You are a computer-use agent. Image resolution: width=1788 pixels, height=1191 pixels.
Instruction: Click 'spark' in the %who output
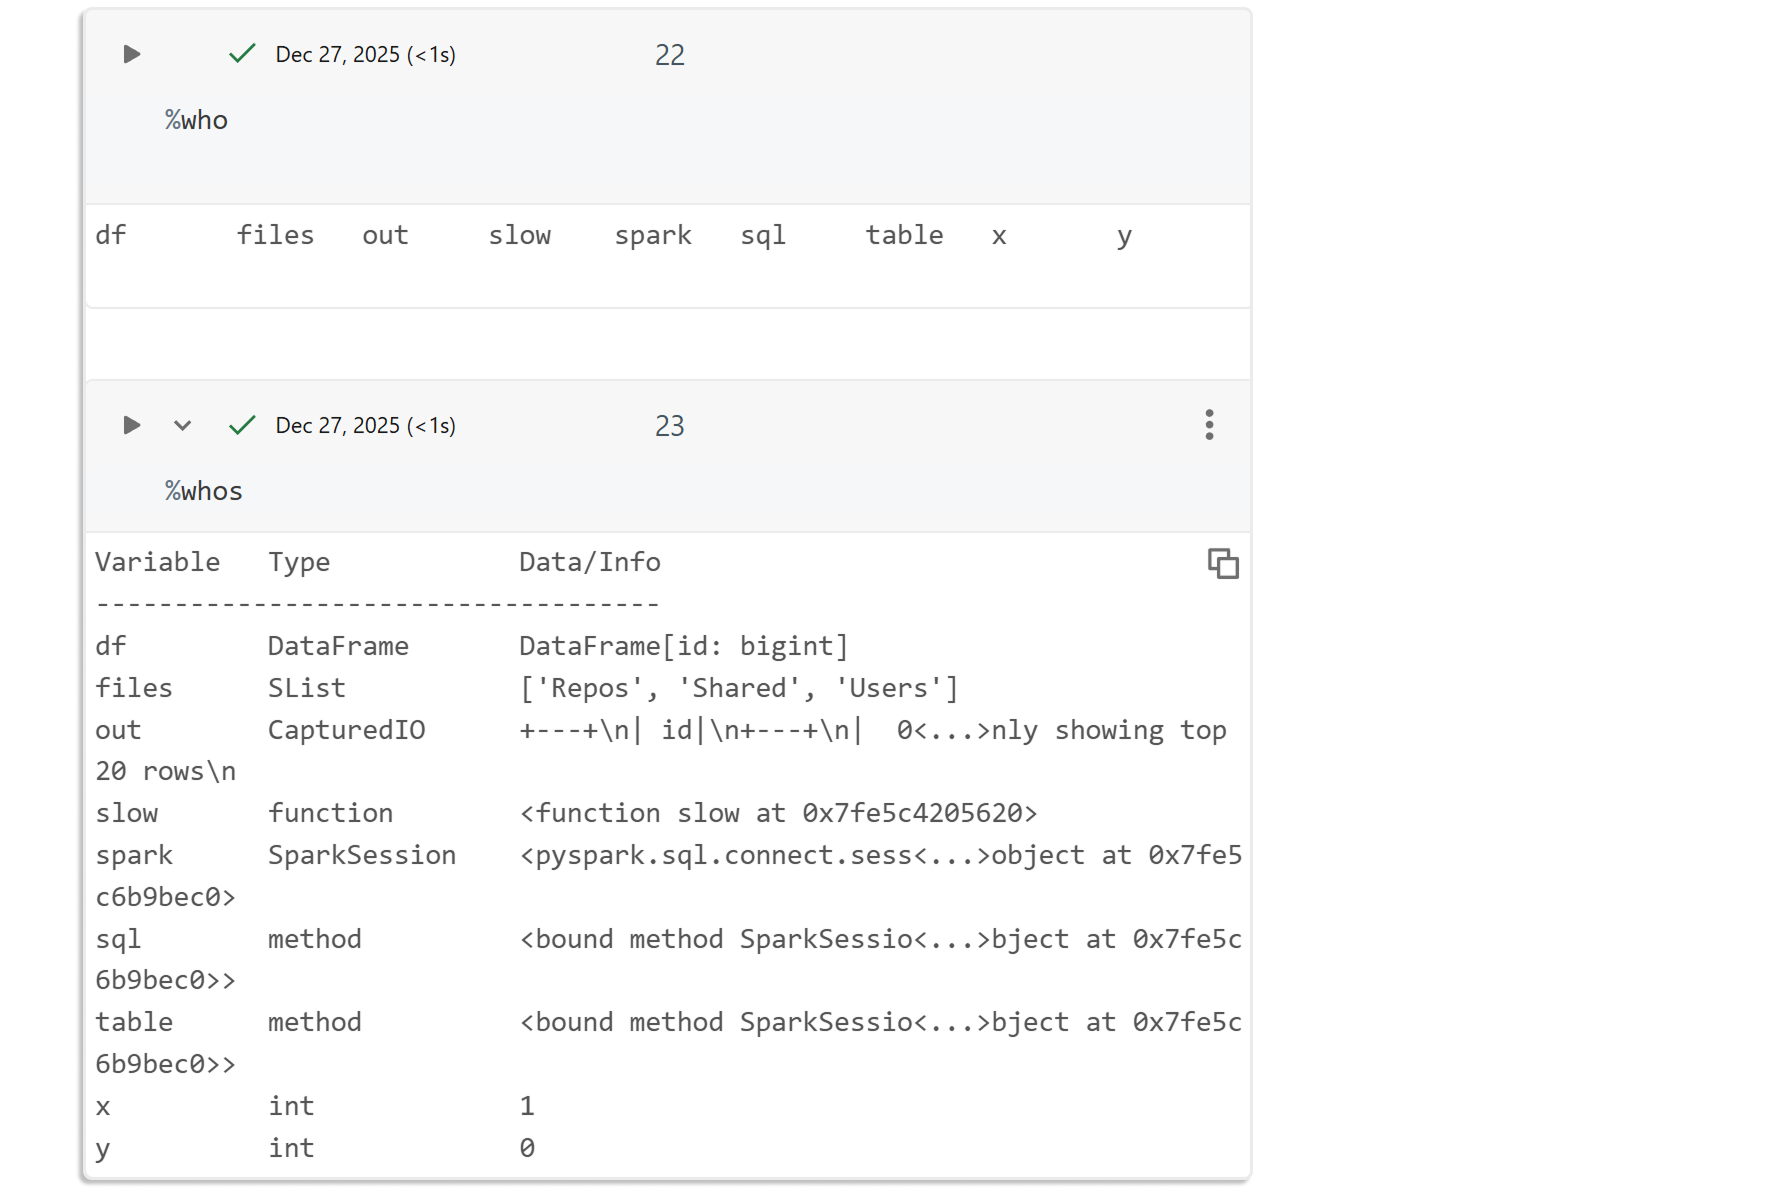pyautogui.click(x=652, y=236)
